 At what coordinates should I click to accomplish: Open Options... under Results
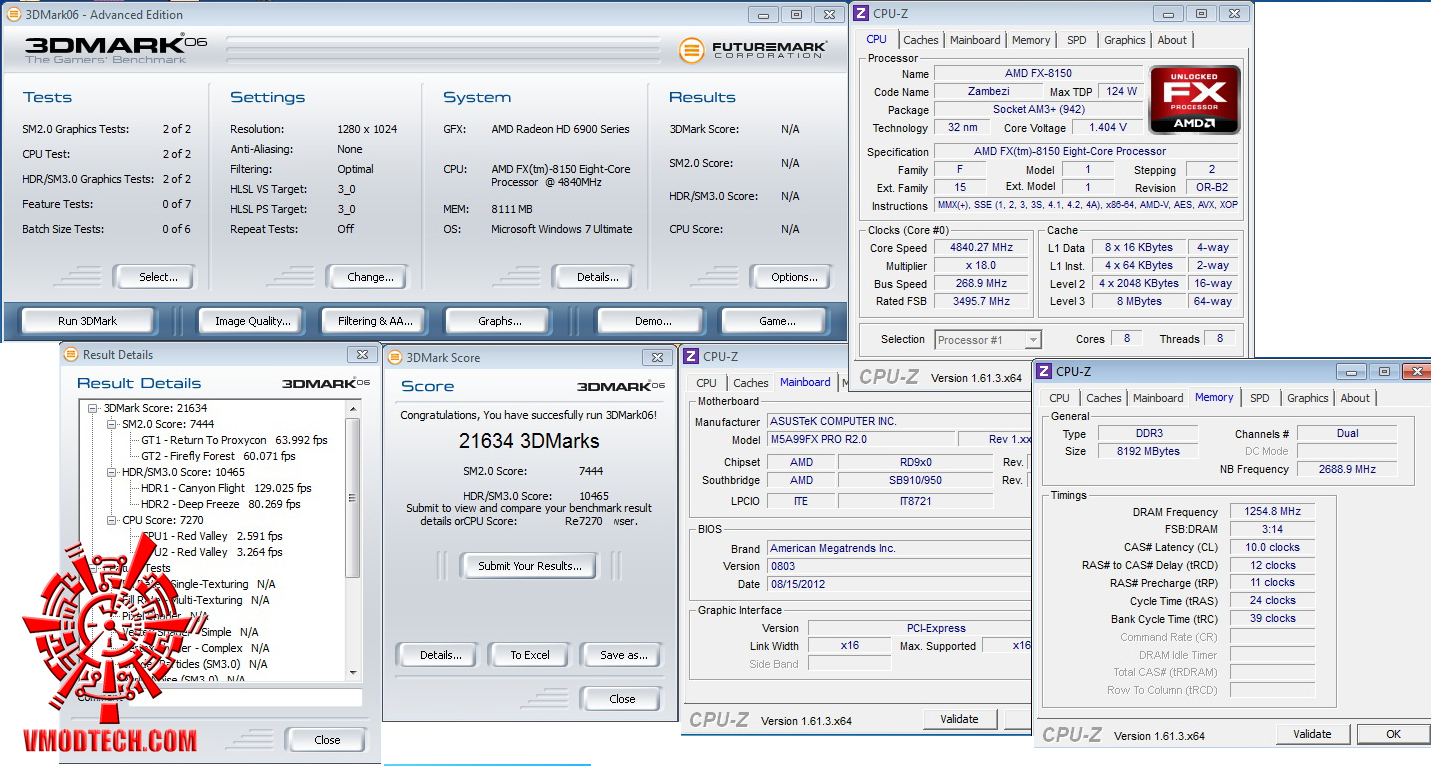tap(795, 277)
